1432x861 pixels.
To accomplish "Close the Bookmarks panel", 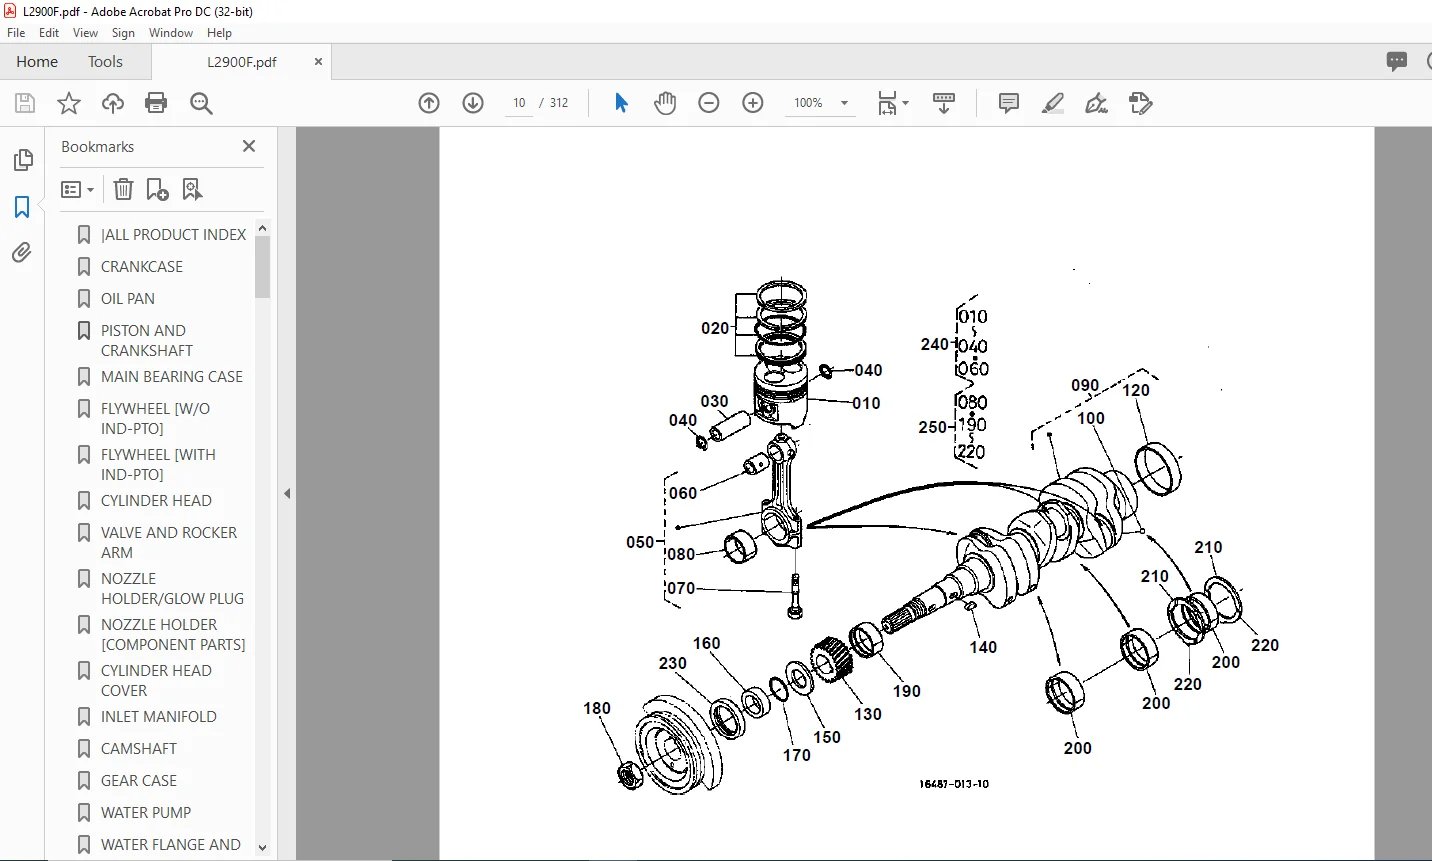I will (249, 146).
